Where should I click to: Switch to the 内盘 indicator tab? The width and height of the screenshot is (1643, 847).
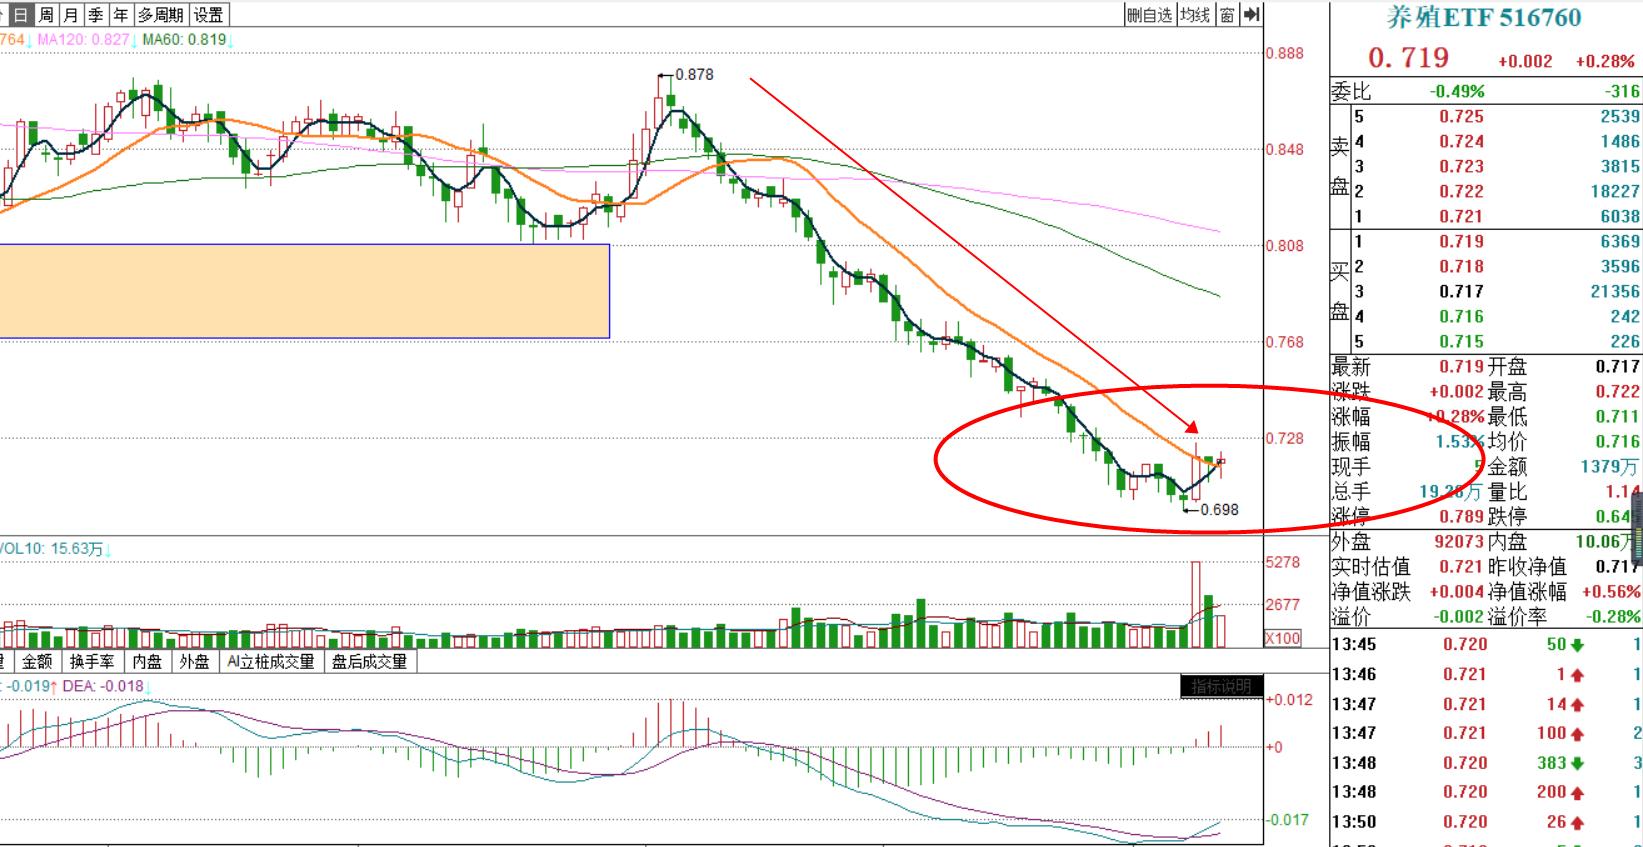coord(147,662)
